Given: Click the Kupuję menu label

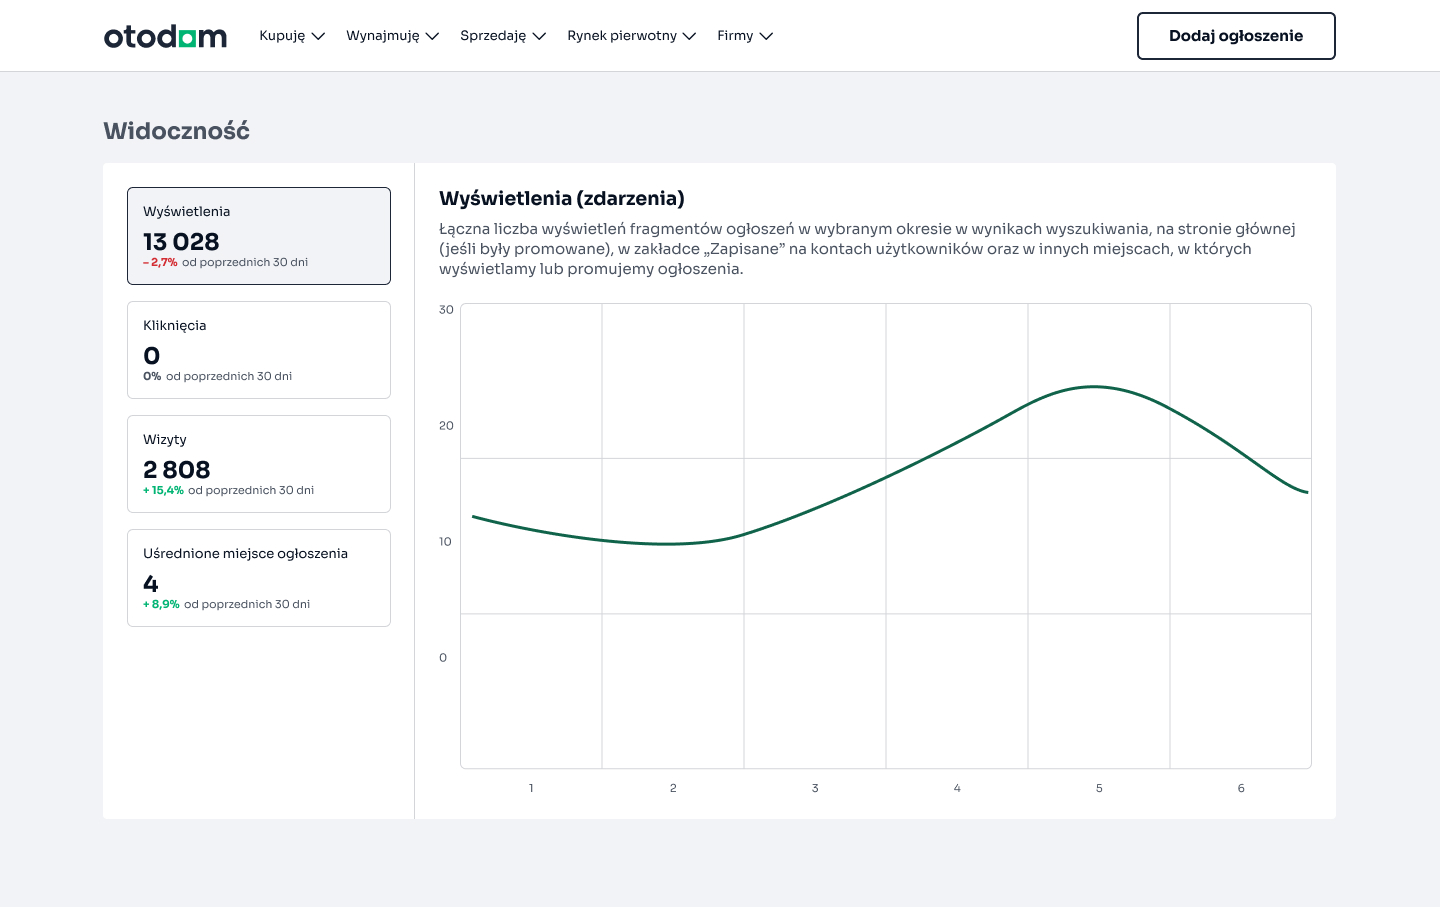Looking at the screenshot, I should (x=281, y=35).
